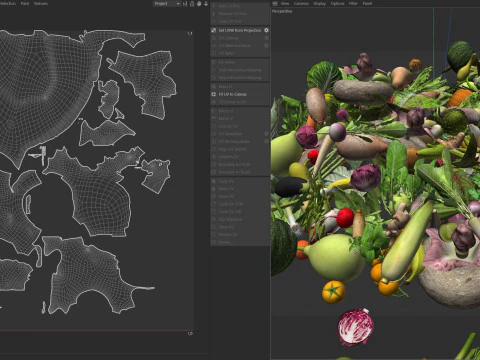Open Set UVW from Projection gear options
Screen dimensions: 480x360
[266, 30]
